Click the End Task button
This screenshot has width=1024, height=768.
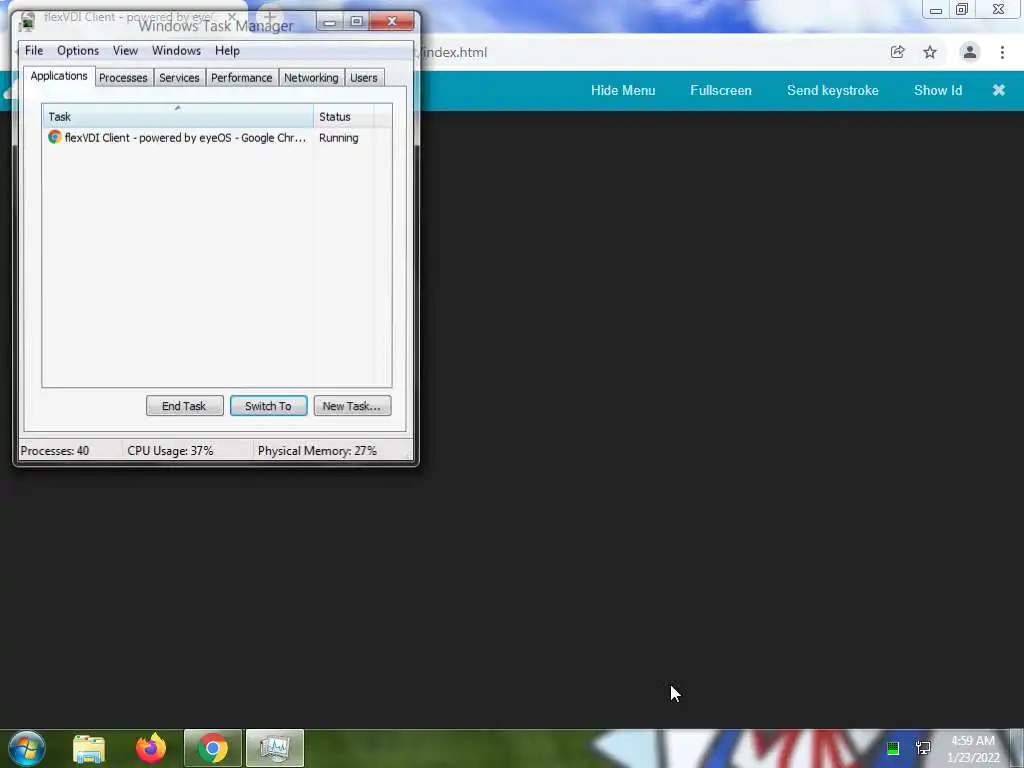tap(184, 406)
